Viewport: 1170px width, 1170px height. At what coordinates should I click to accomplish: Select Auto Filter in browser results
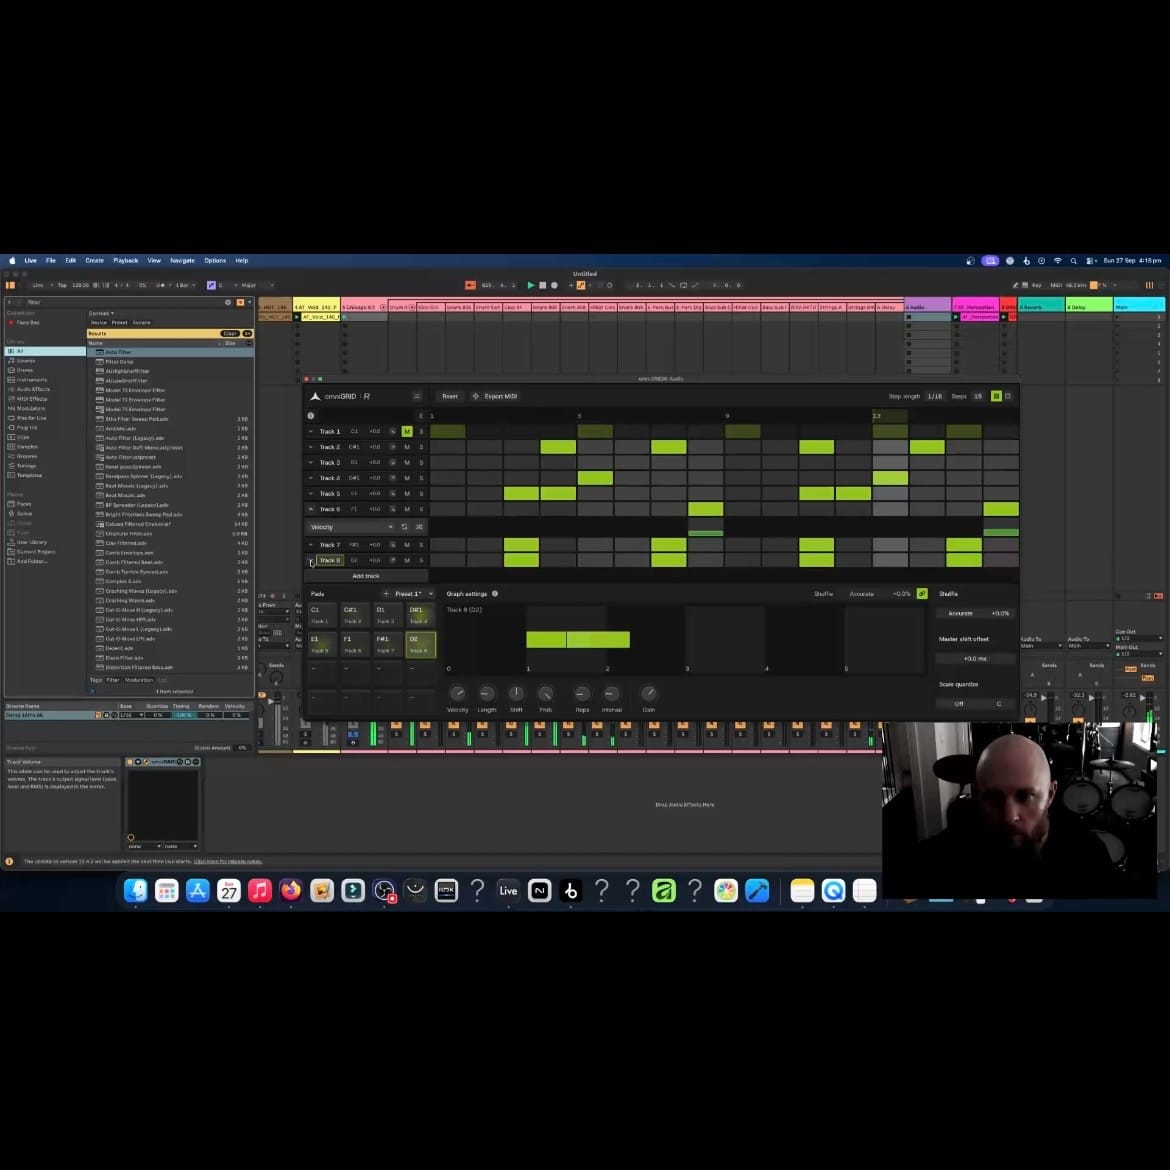(170, 351)
